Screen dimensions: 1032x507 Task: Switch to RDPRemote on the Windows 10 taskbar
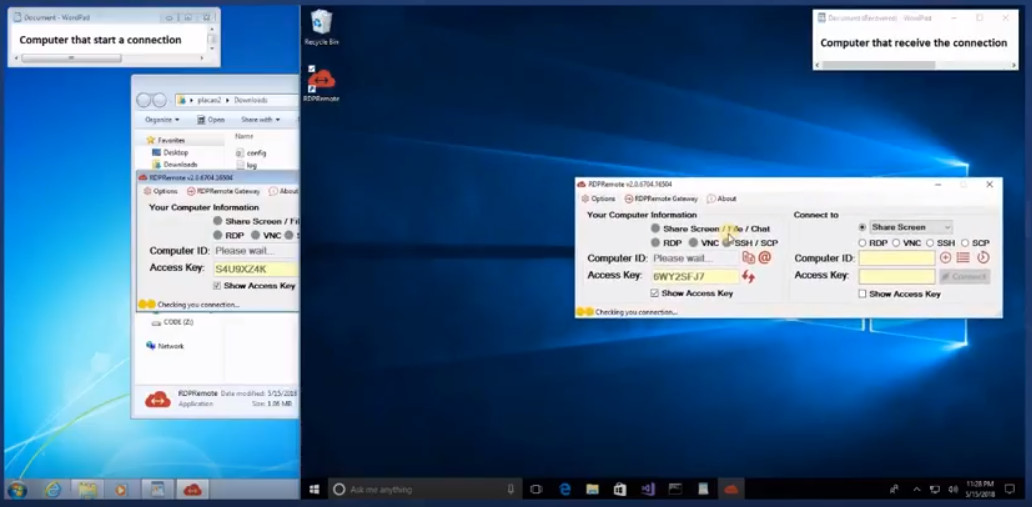click(x=731, y=489)
